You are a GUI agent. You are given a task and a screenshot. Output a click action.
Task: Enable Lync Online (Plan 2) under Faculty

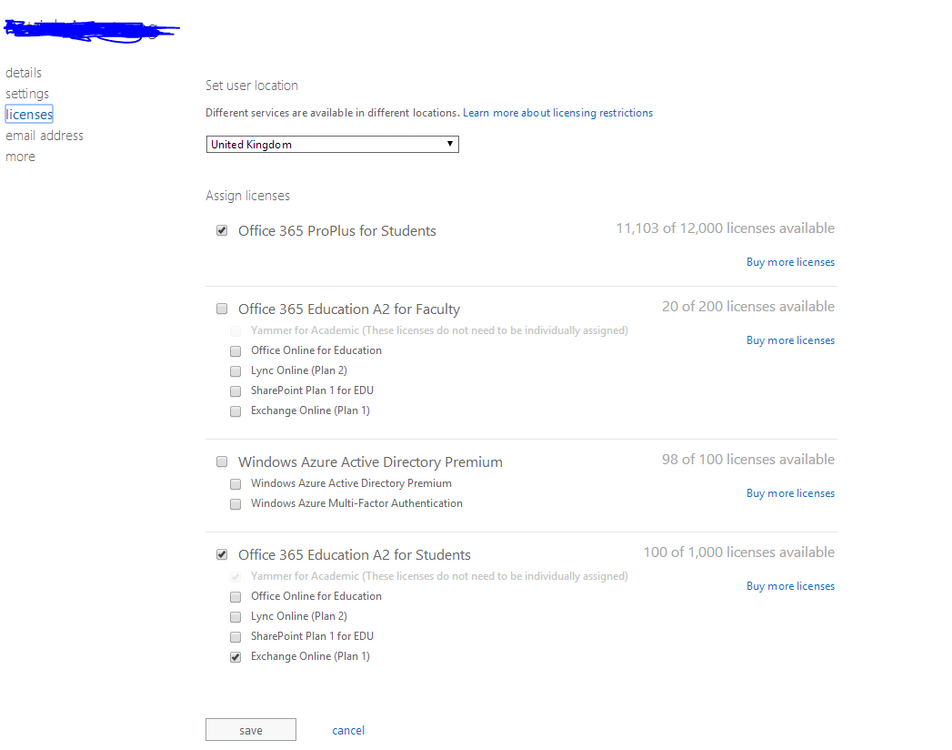(x=235, y=371)
